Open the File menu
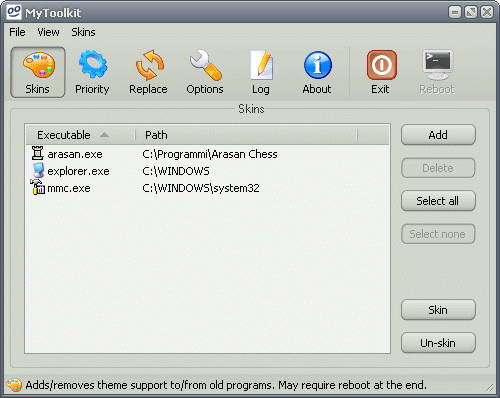Image resolution: width=500 pixels, height=398 pixels. [x=17, y=32]
